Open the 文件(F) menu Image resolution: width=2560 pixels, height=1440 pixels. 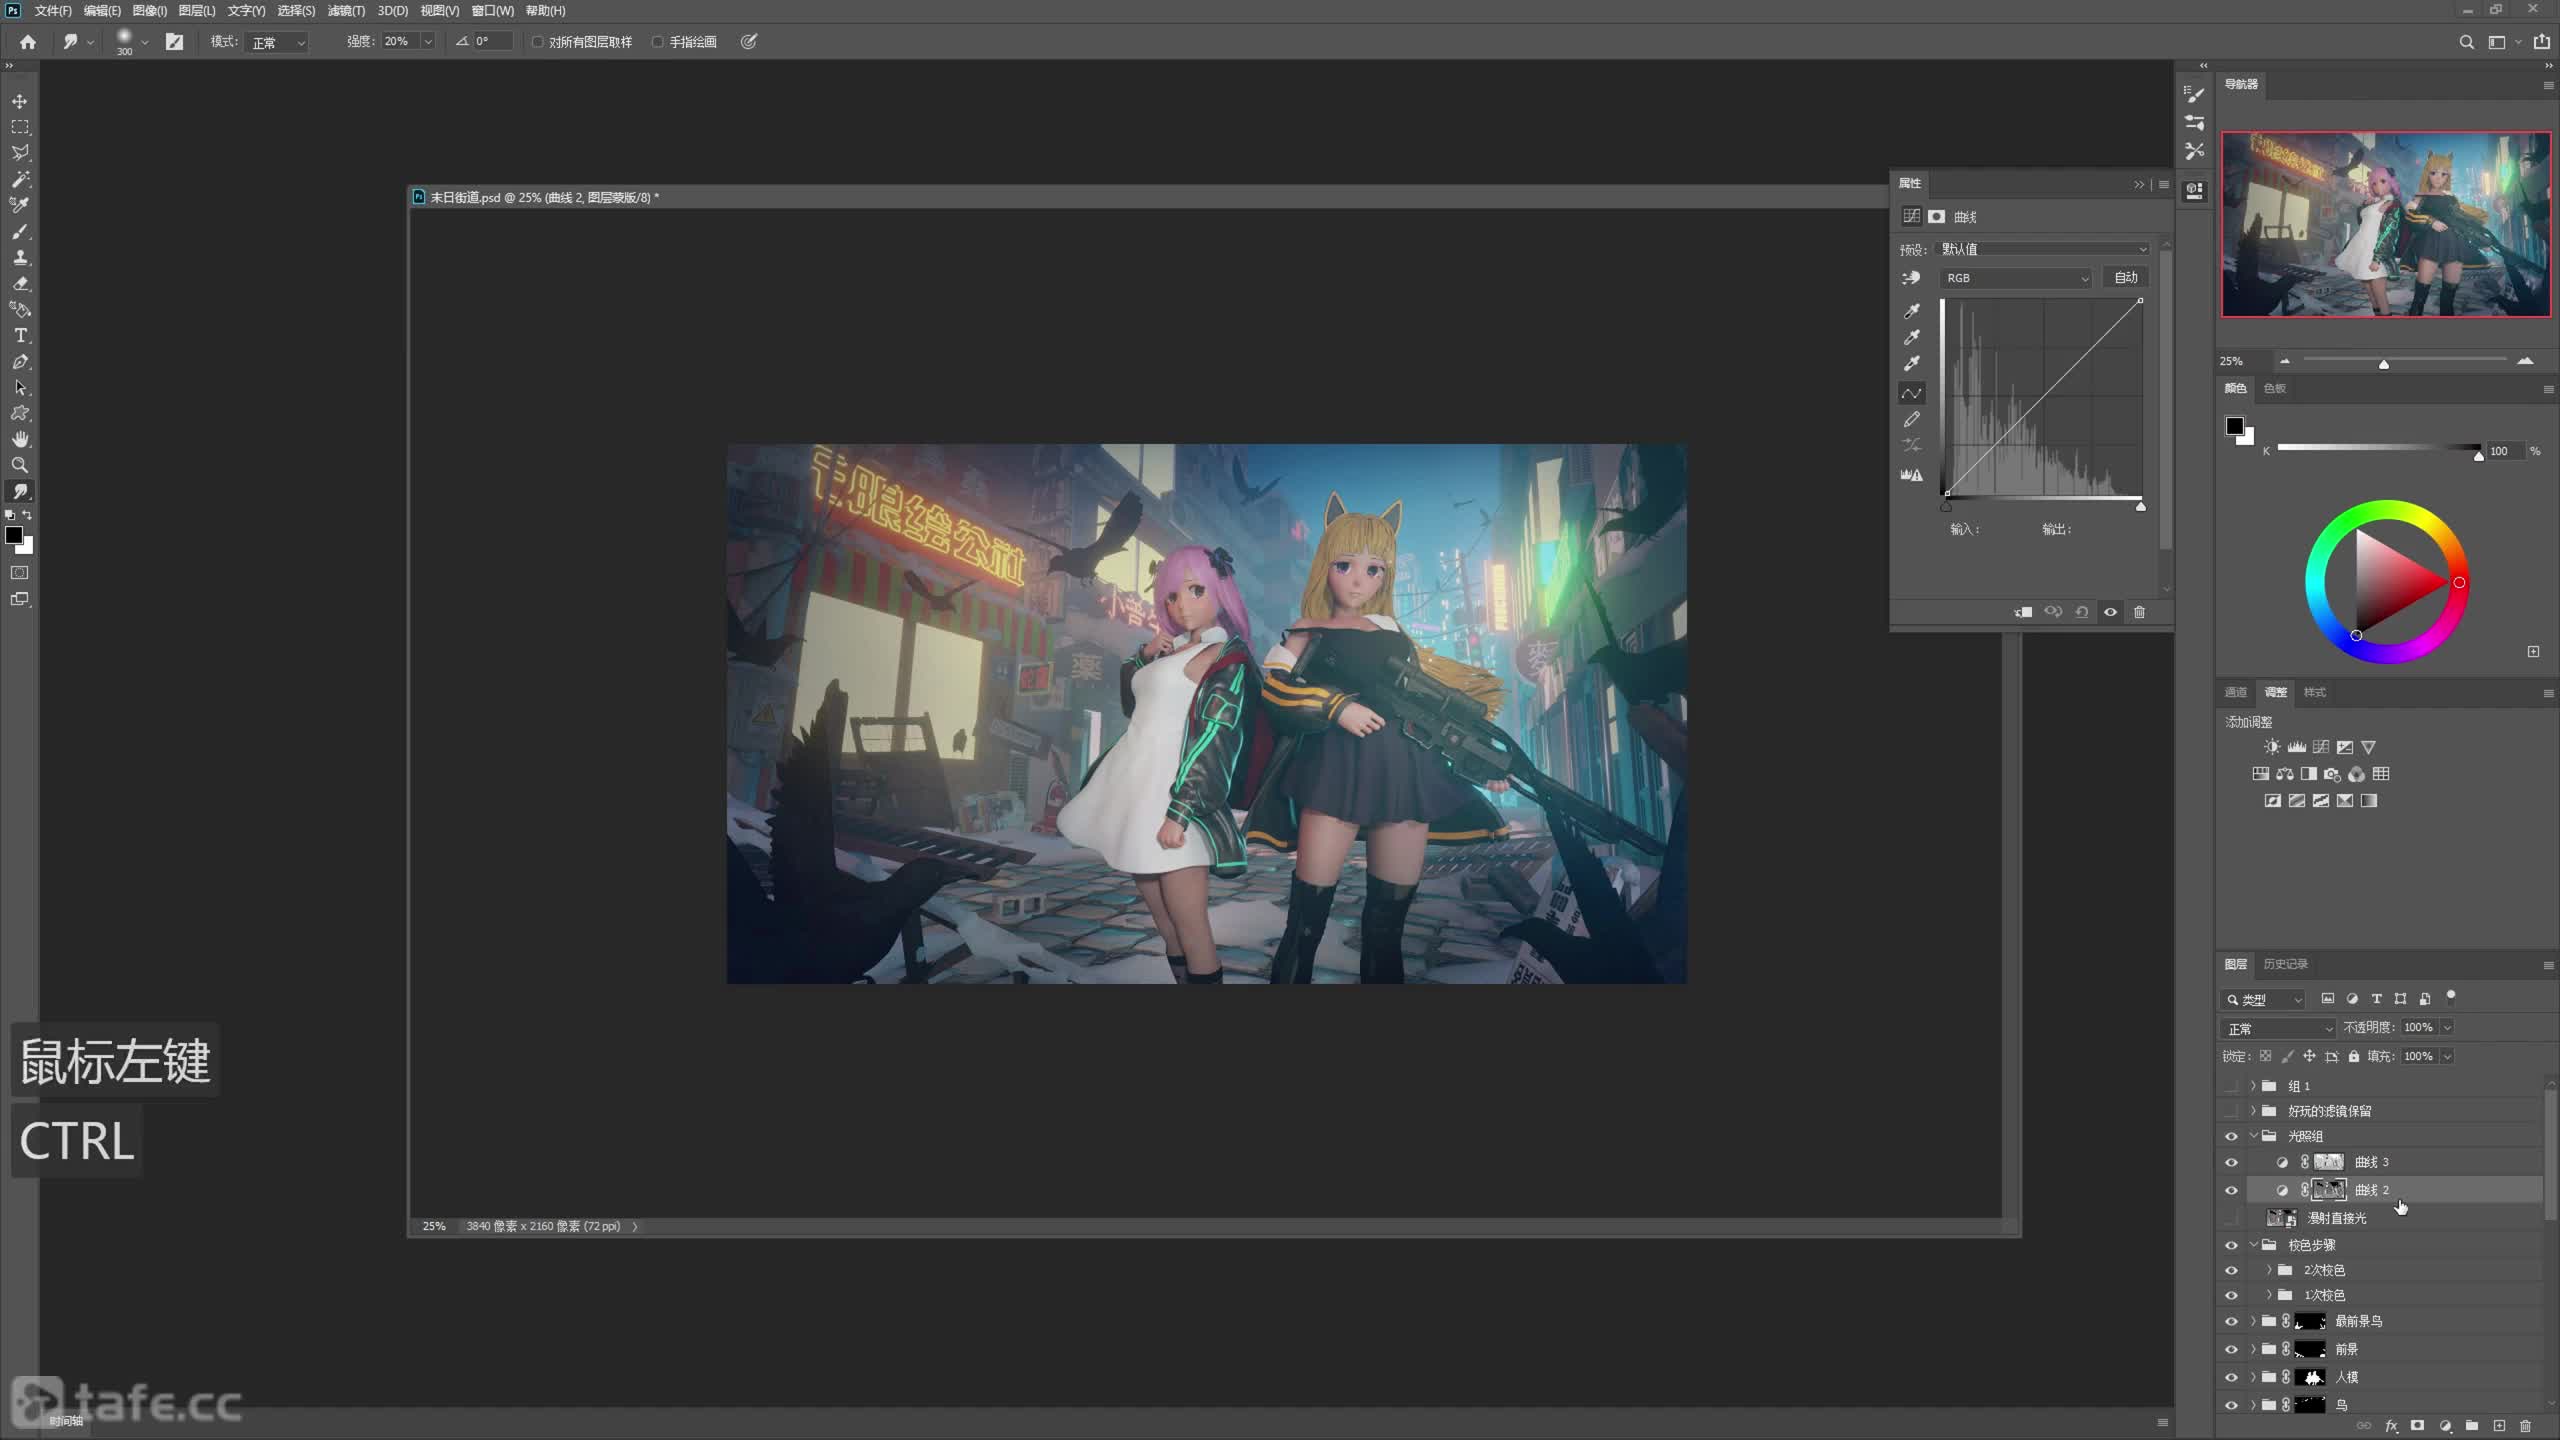point(53,11)
